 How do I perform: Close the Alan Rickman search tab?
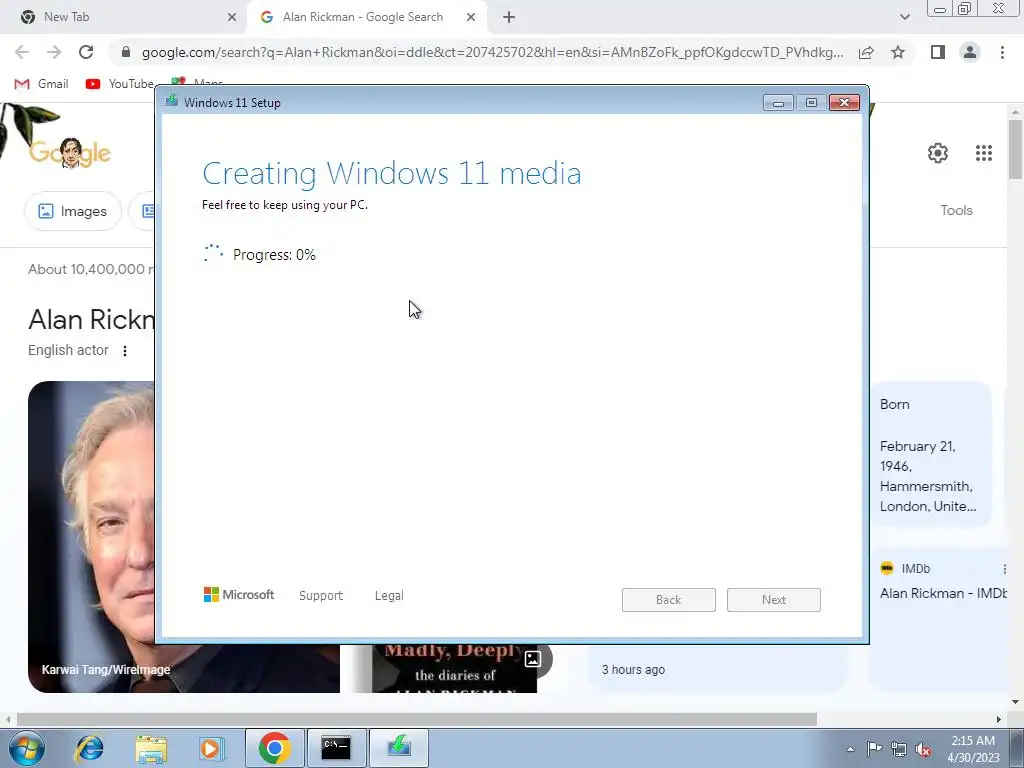[x=471, y=17]
